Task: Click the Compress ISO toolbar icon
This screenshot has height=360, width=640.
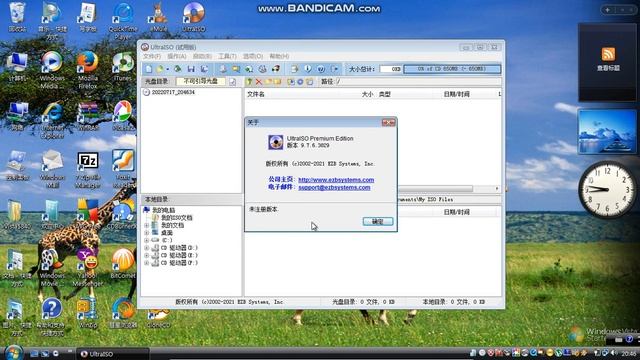Action: tap(236, 69)
